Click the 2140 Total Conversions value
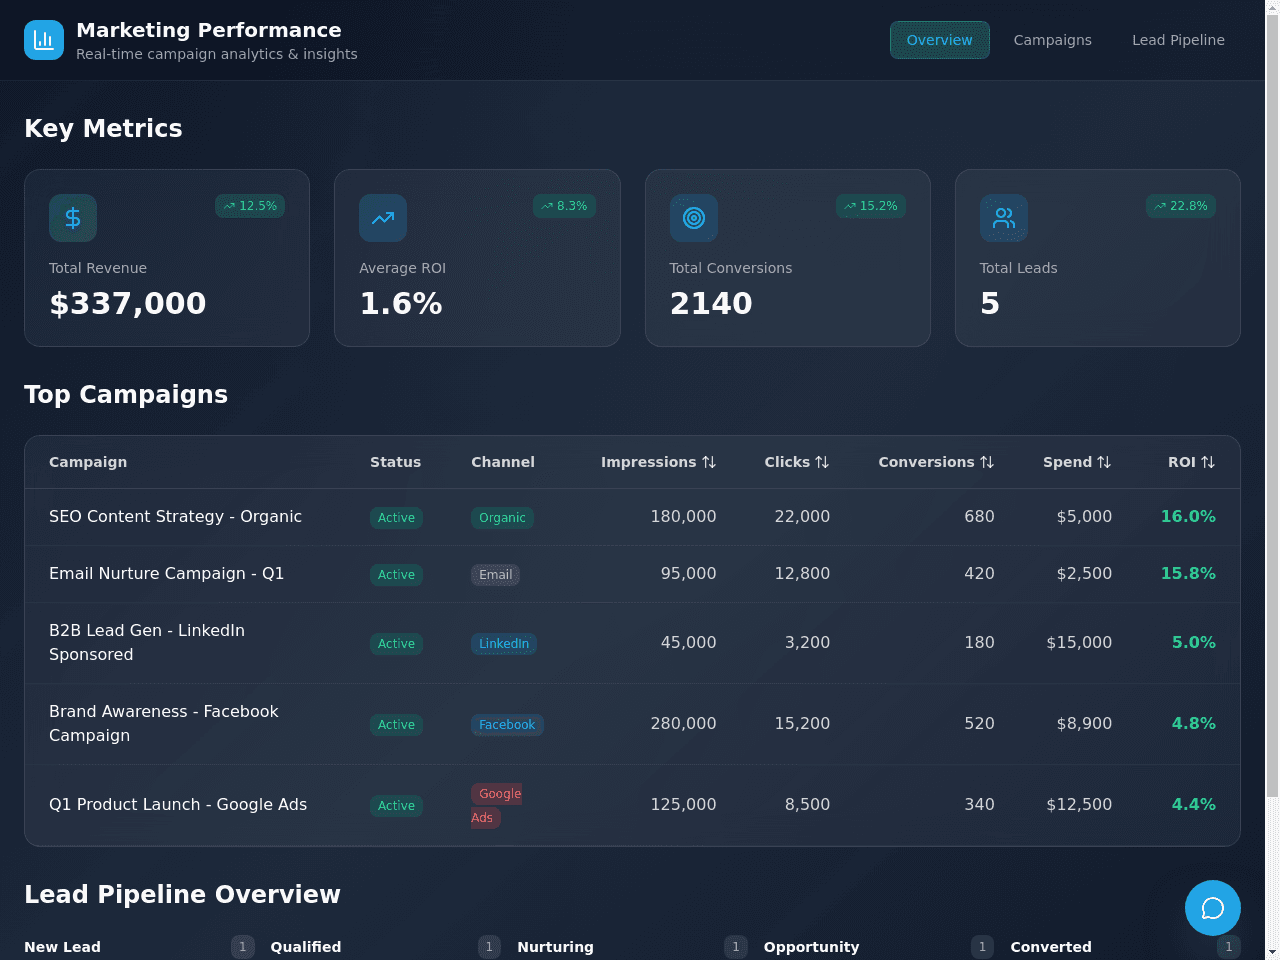 point(711,303)
